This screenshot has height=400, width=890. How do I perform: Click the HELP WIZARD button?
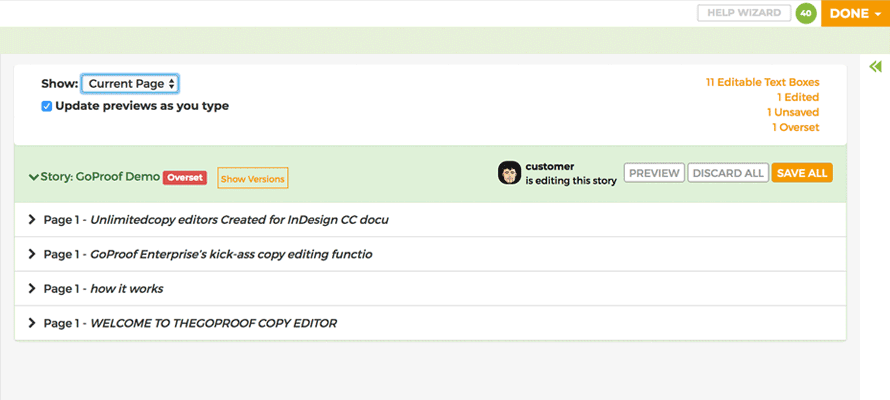click(744, 13)
